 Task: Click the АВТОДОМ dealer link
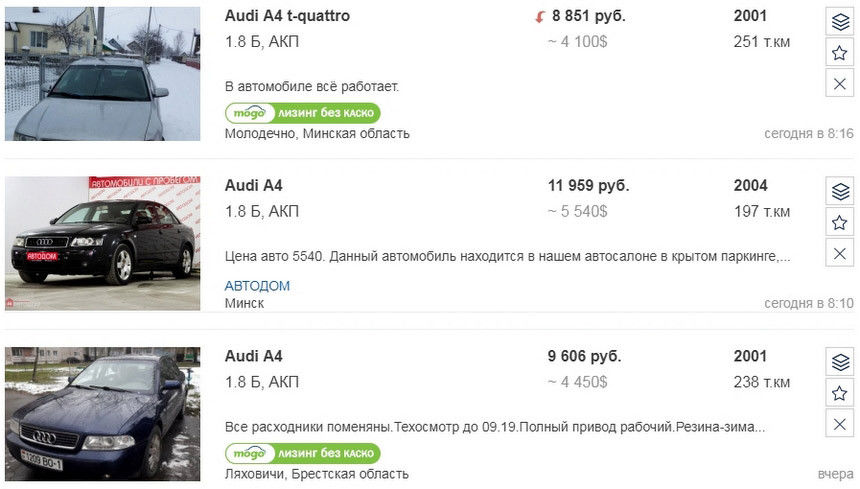[257, 286]
